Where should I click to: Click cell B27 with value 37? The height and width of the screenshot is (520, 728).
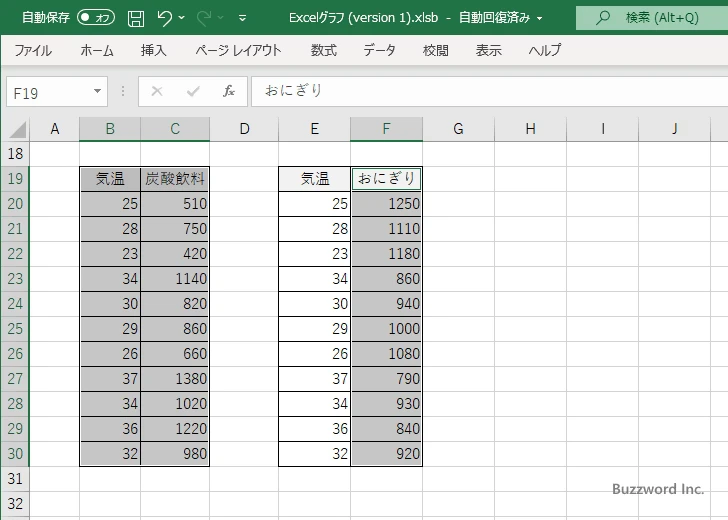(110, 379)
